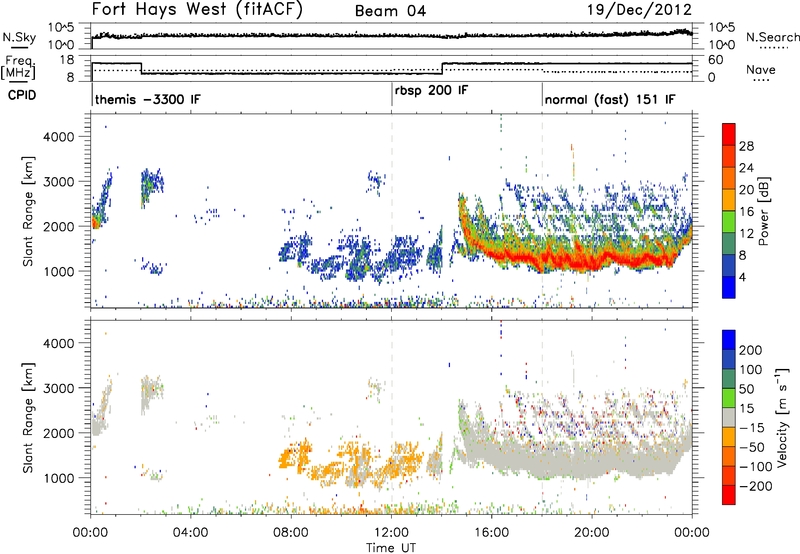The height and width of the screenshot is (554, 800).
Task: Click the 'Nave' legend label
Action: pyautogui.click(x=761, y=69)
